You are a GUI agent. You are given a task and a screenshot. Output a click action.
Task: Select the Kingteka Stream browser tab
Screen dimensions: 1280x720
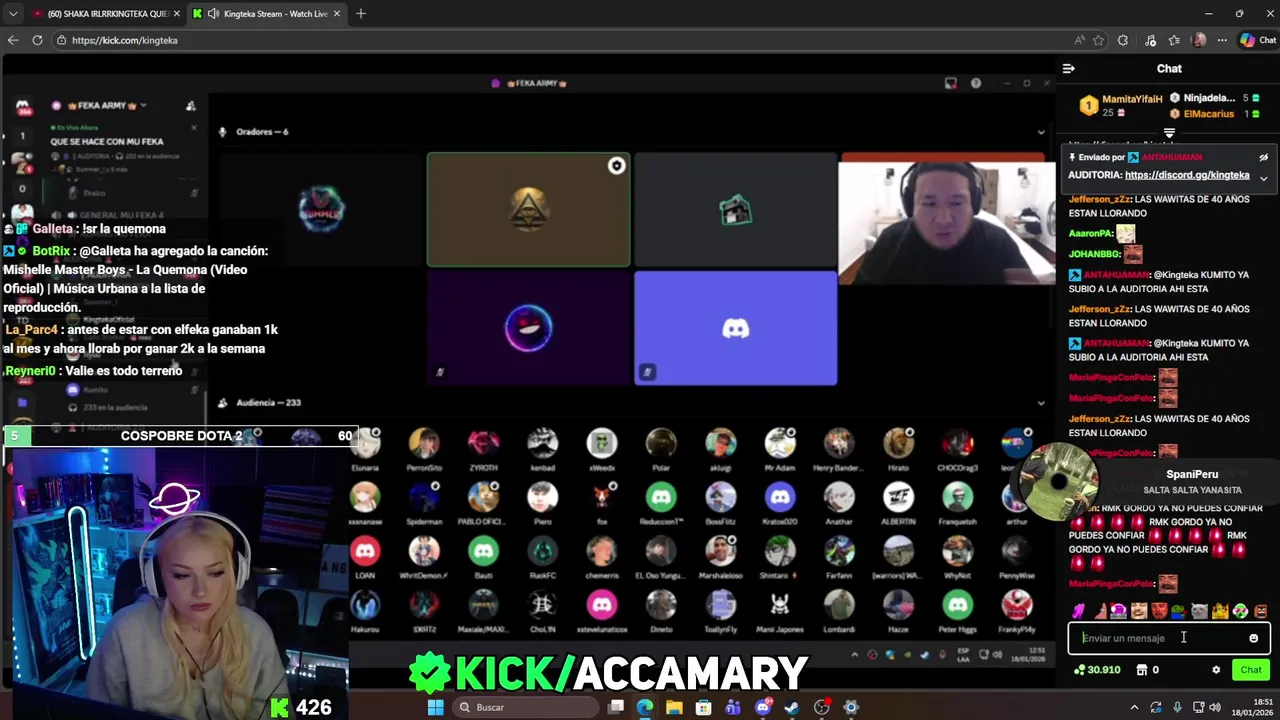[266, 14]
